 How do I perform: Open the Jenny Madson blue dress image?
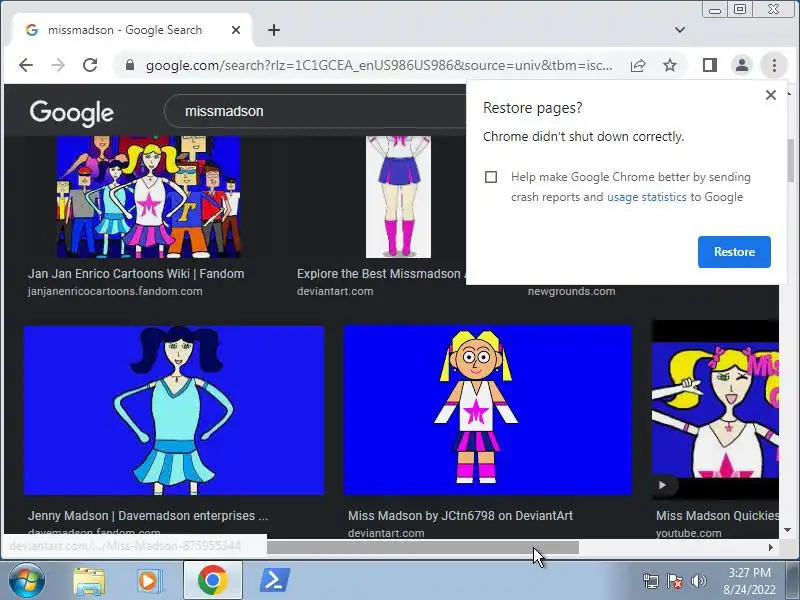pyautogui.click(x=174, y=410)
